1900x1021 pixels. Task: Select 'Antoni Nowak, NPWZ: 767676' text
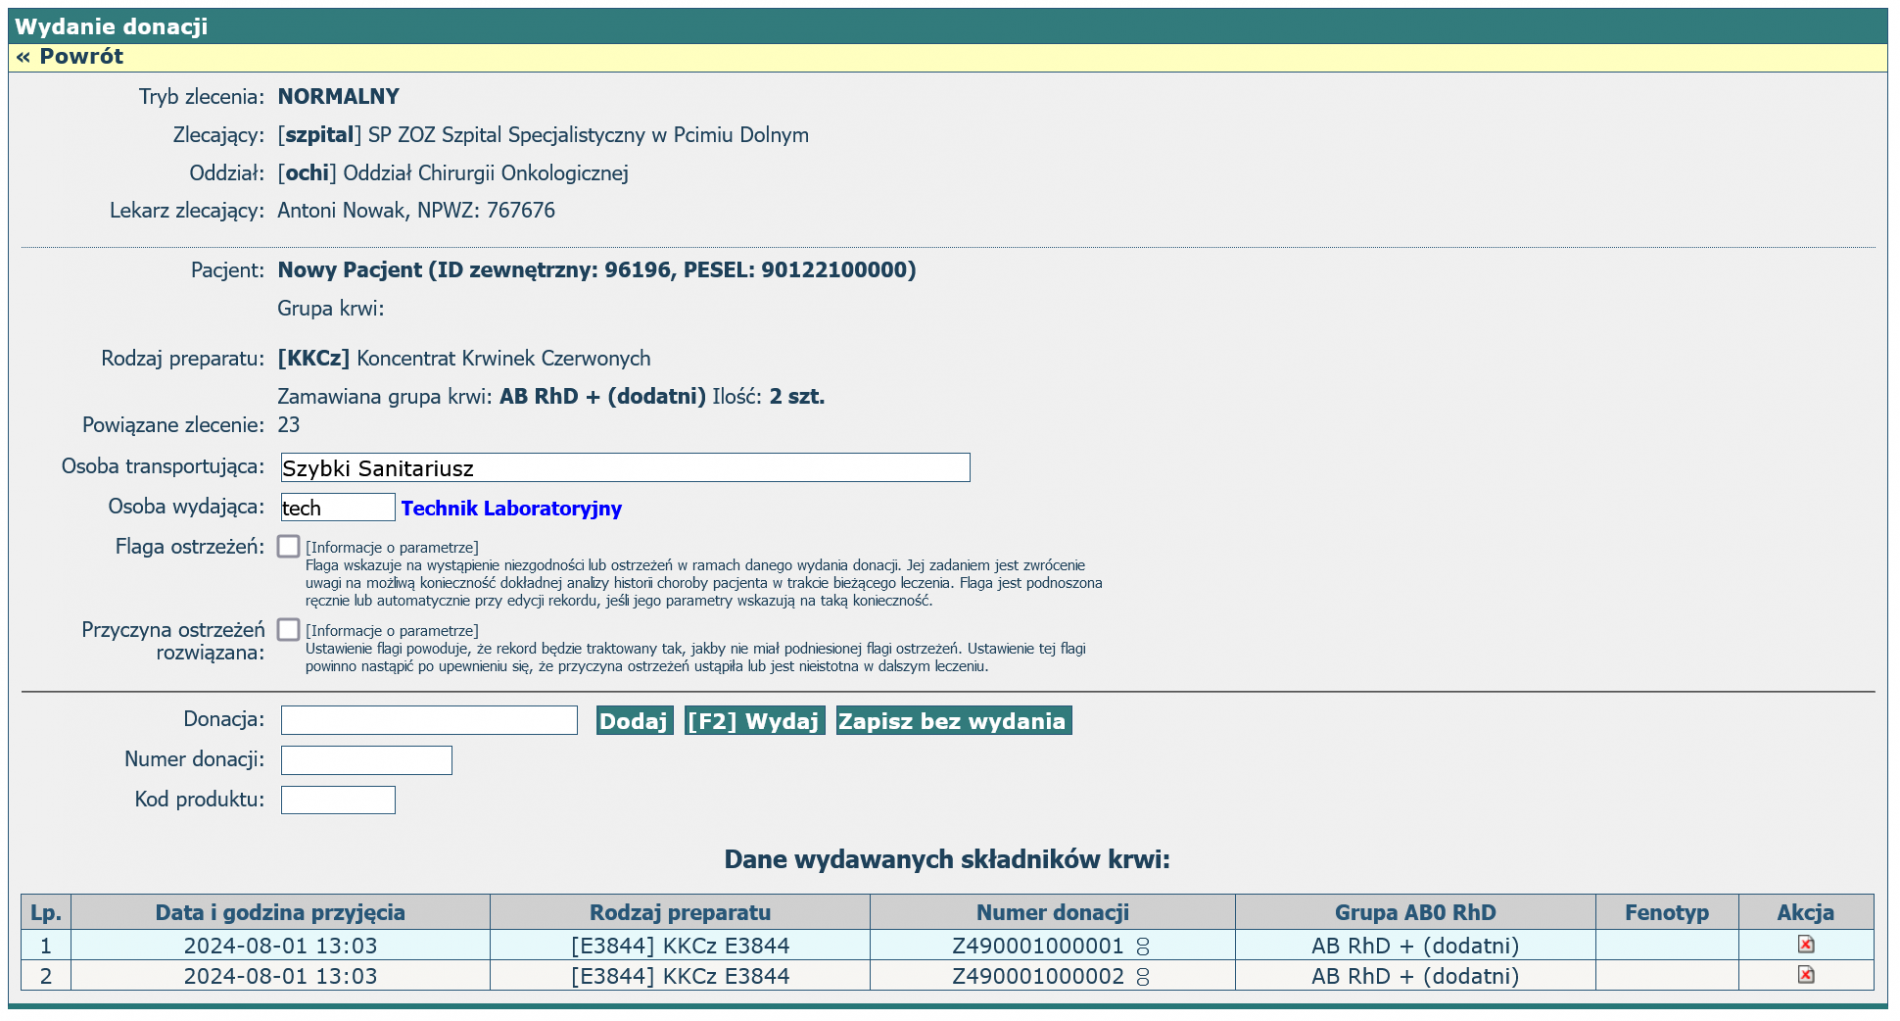(416, 211)
